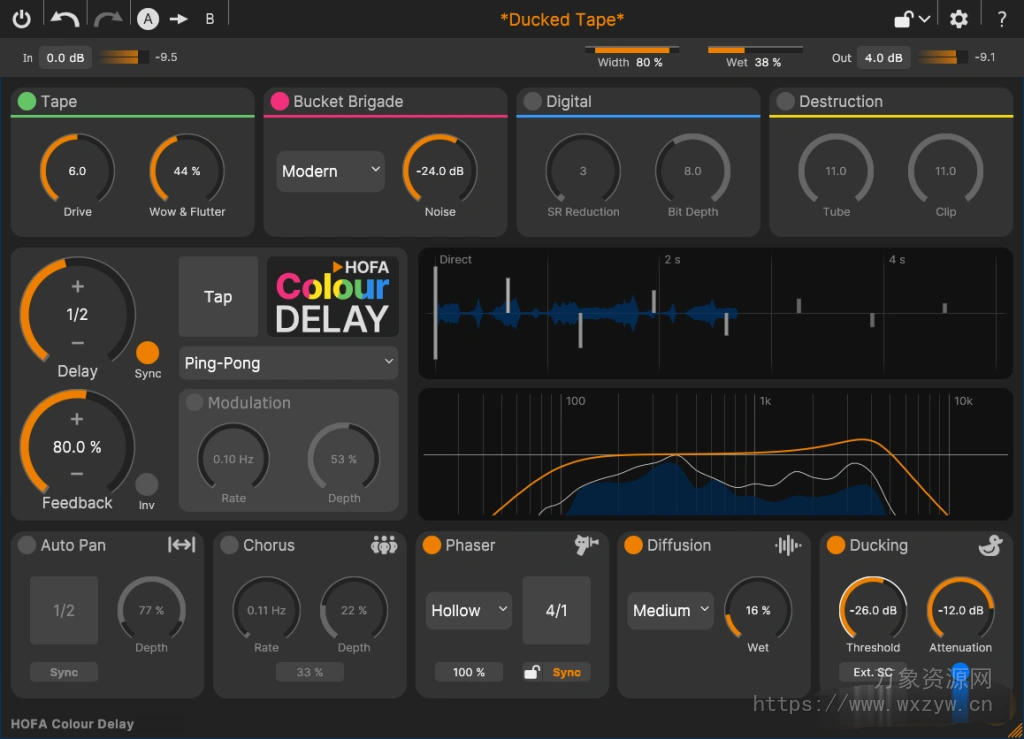Open the Ducked Tape preset menu

[561, 19]
